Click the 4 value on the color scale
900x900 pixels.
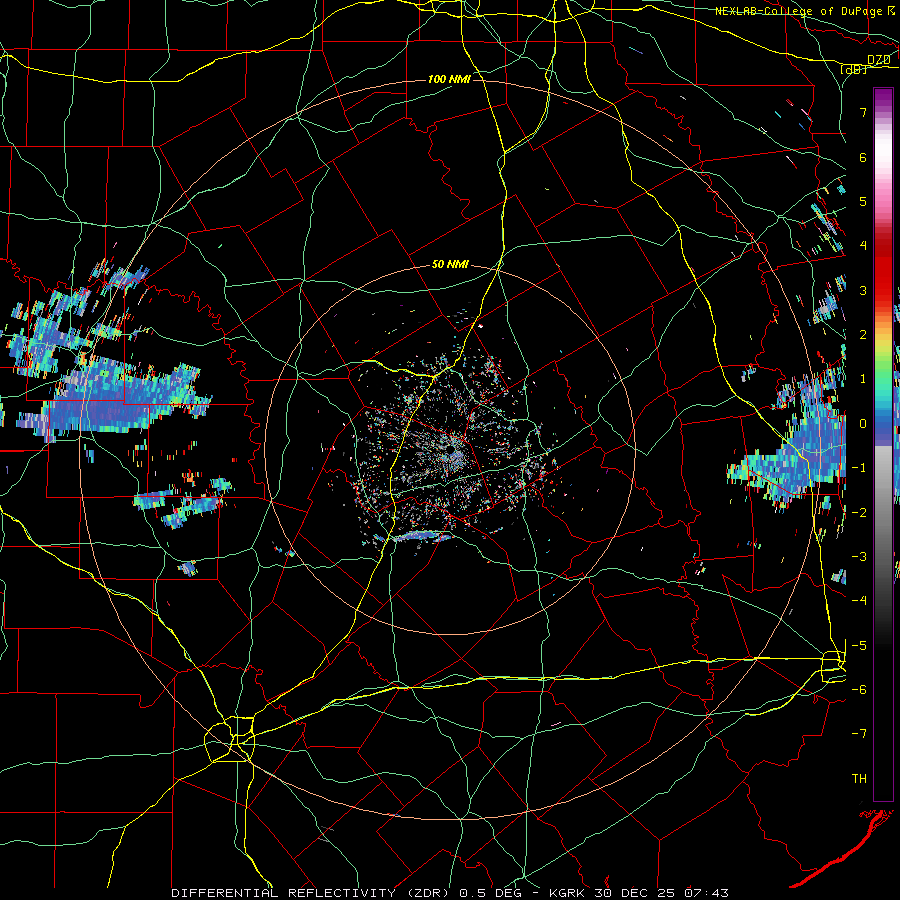click(863, 246)
